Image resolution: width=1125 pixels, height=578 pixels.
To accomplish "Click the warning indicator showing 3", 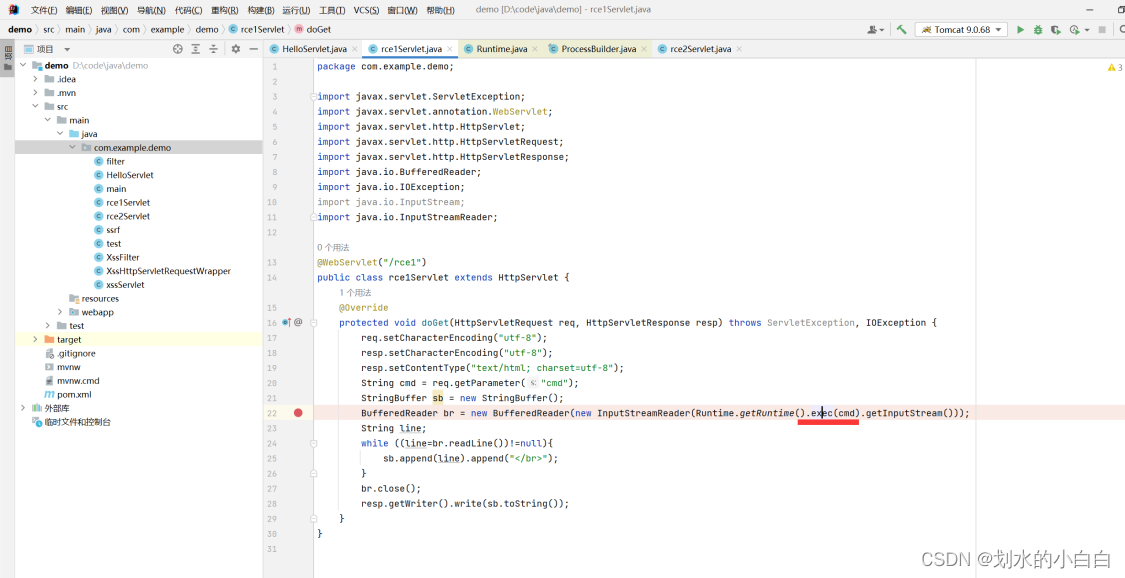I will 1115,67.
